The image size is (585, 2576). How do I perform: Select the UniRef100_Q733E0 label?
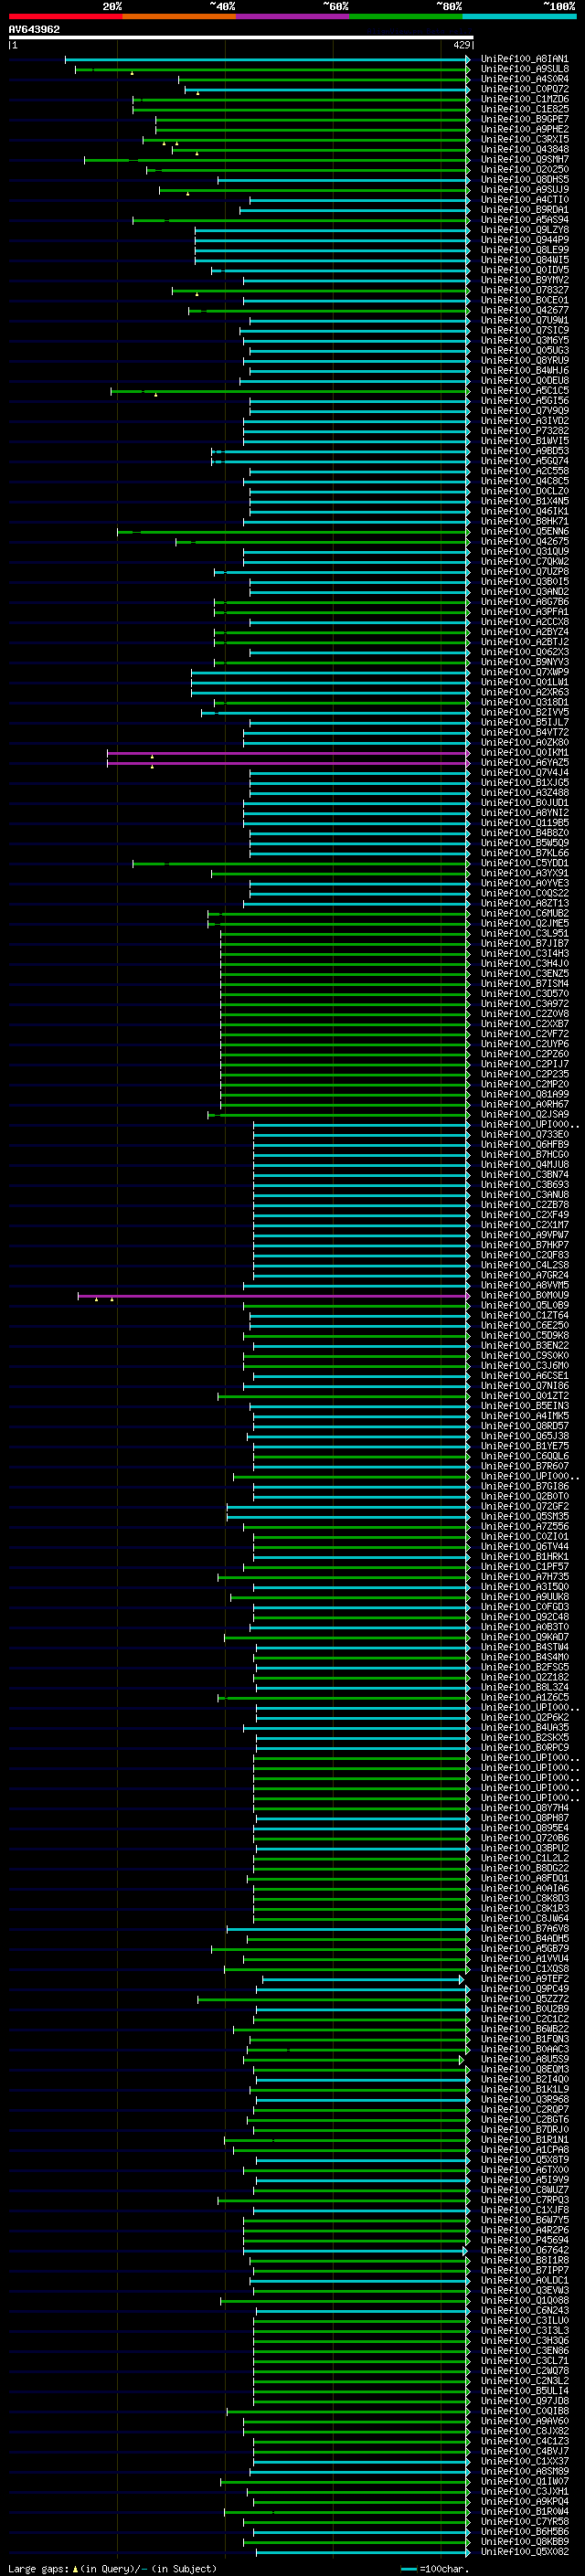pyautogui.click(x=525, y=1135)
